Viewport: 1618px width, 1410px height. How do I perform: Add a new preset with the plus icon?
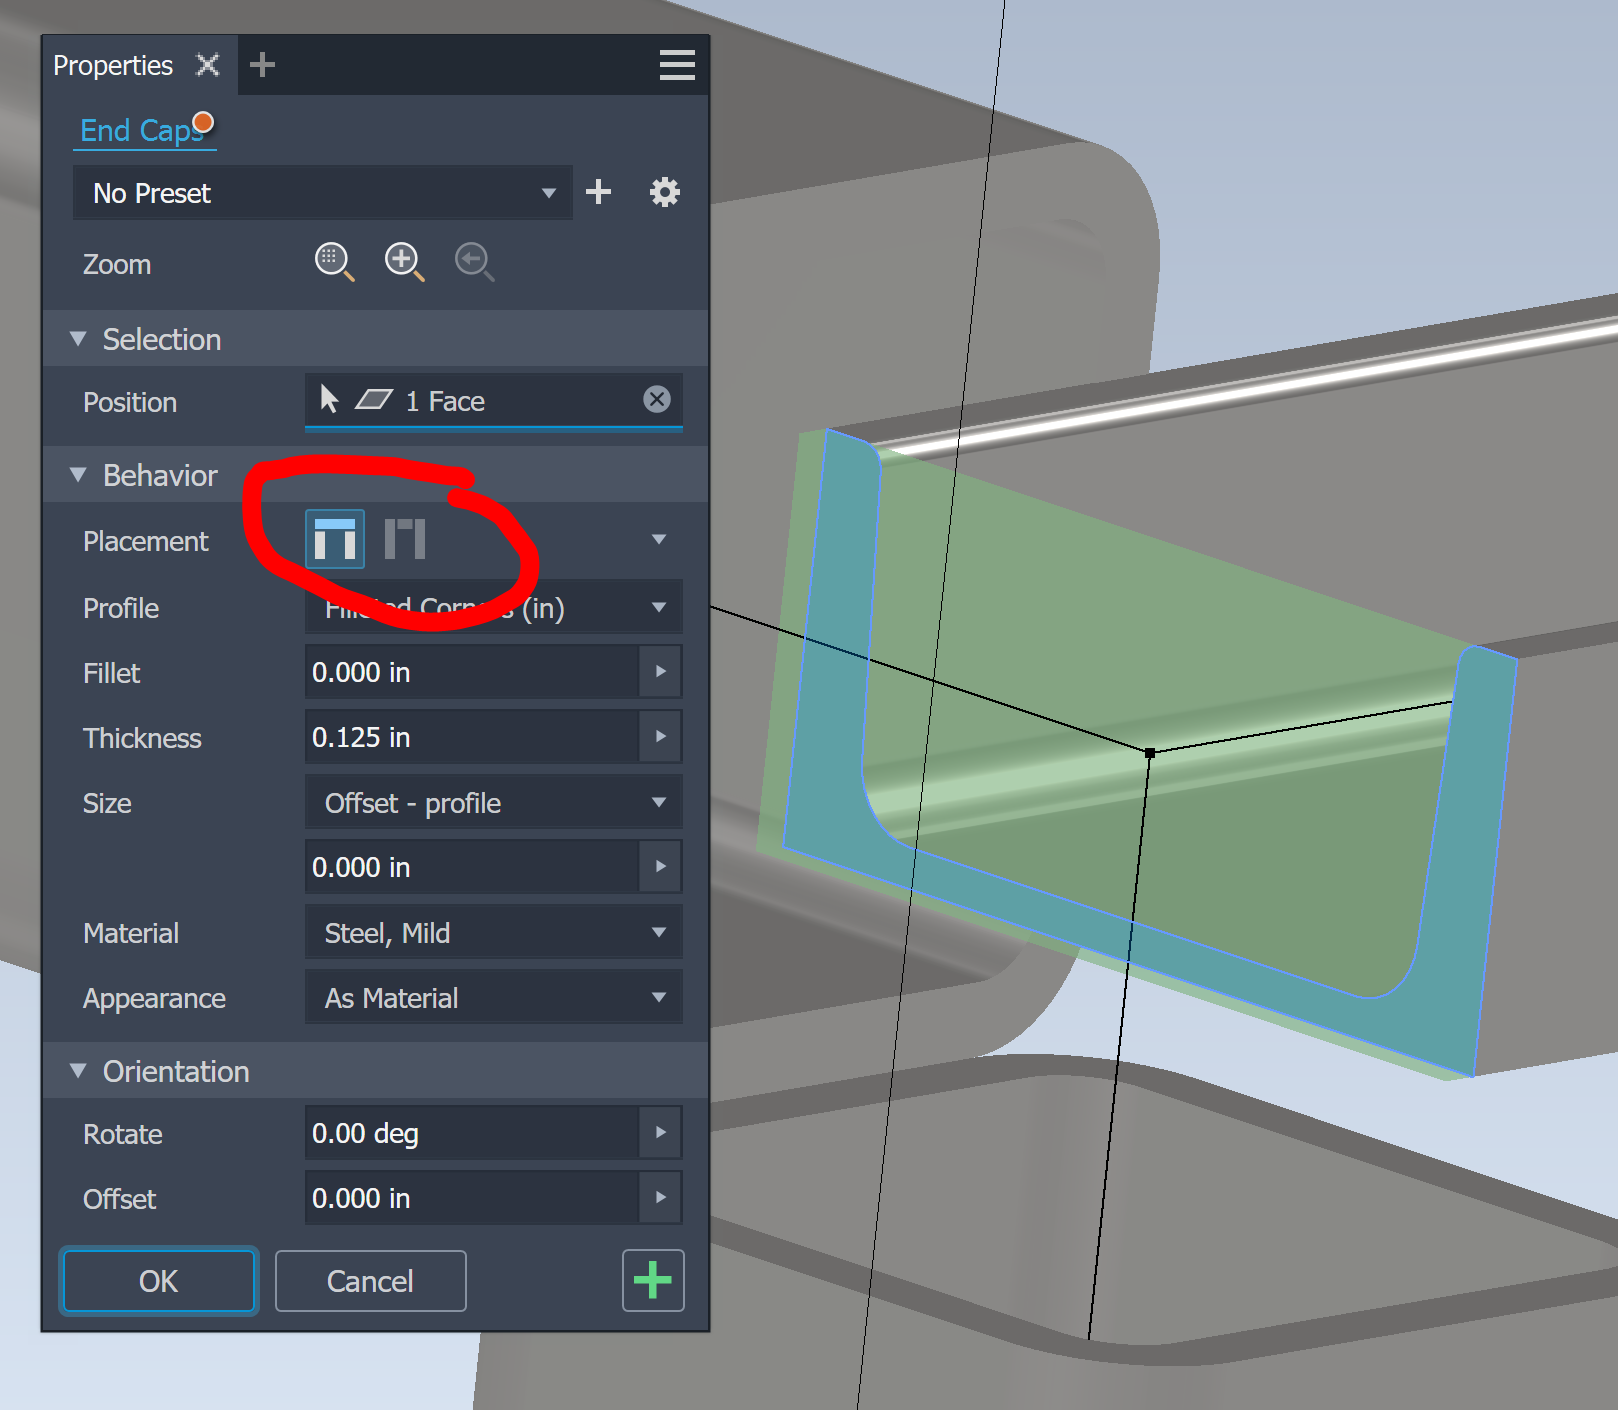click(x=599, y=192)
